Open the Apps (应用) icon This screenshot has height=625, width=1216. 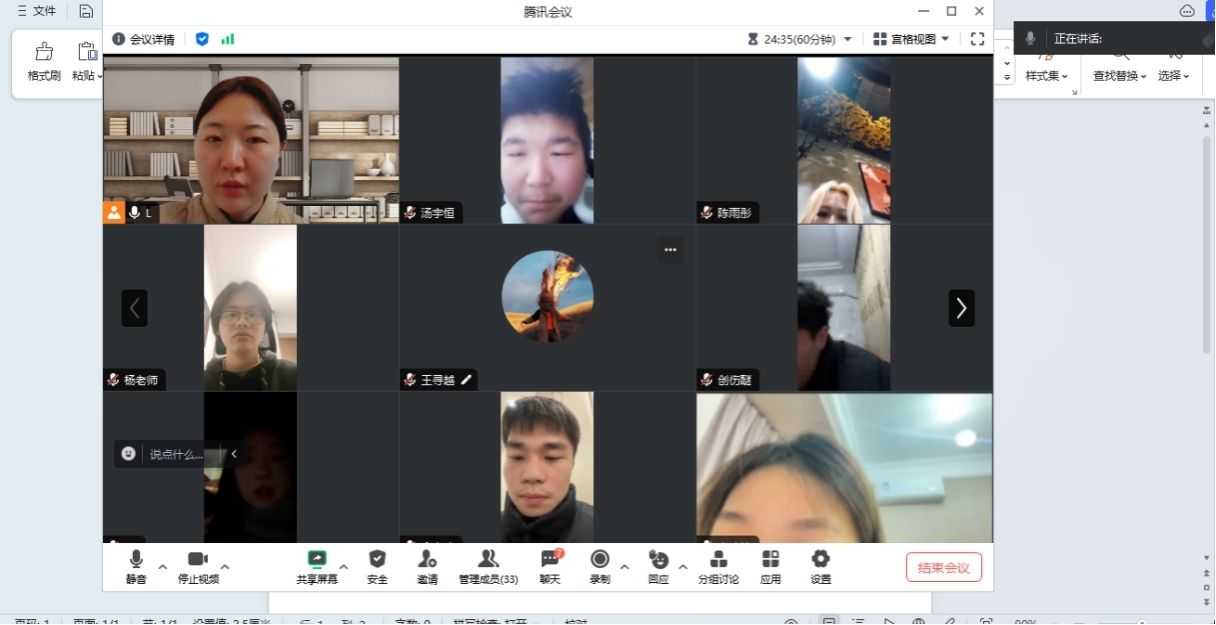pyautogui.click(x=770, y=560)
